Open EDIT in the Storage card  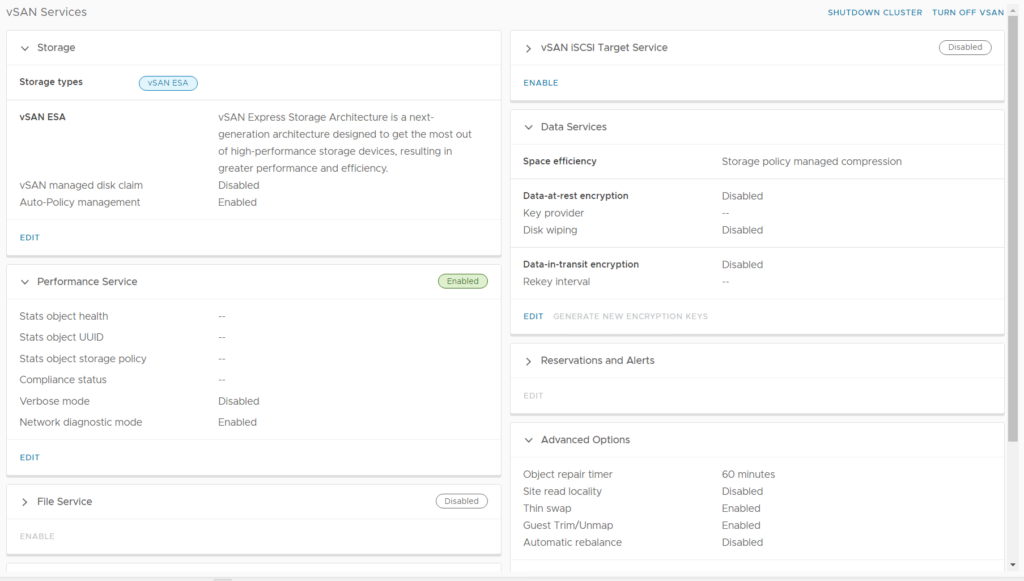[x=30, y=238]
